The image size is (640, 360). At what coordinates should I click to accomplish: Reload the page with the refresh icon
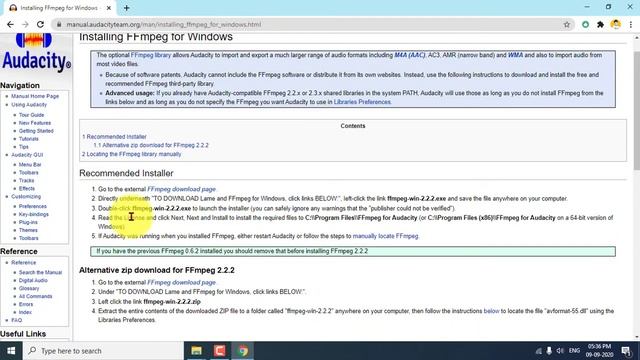[x=40, y=24]
